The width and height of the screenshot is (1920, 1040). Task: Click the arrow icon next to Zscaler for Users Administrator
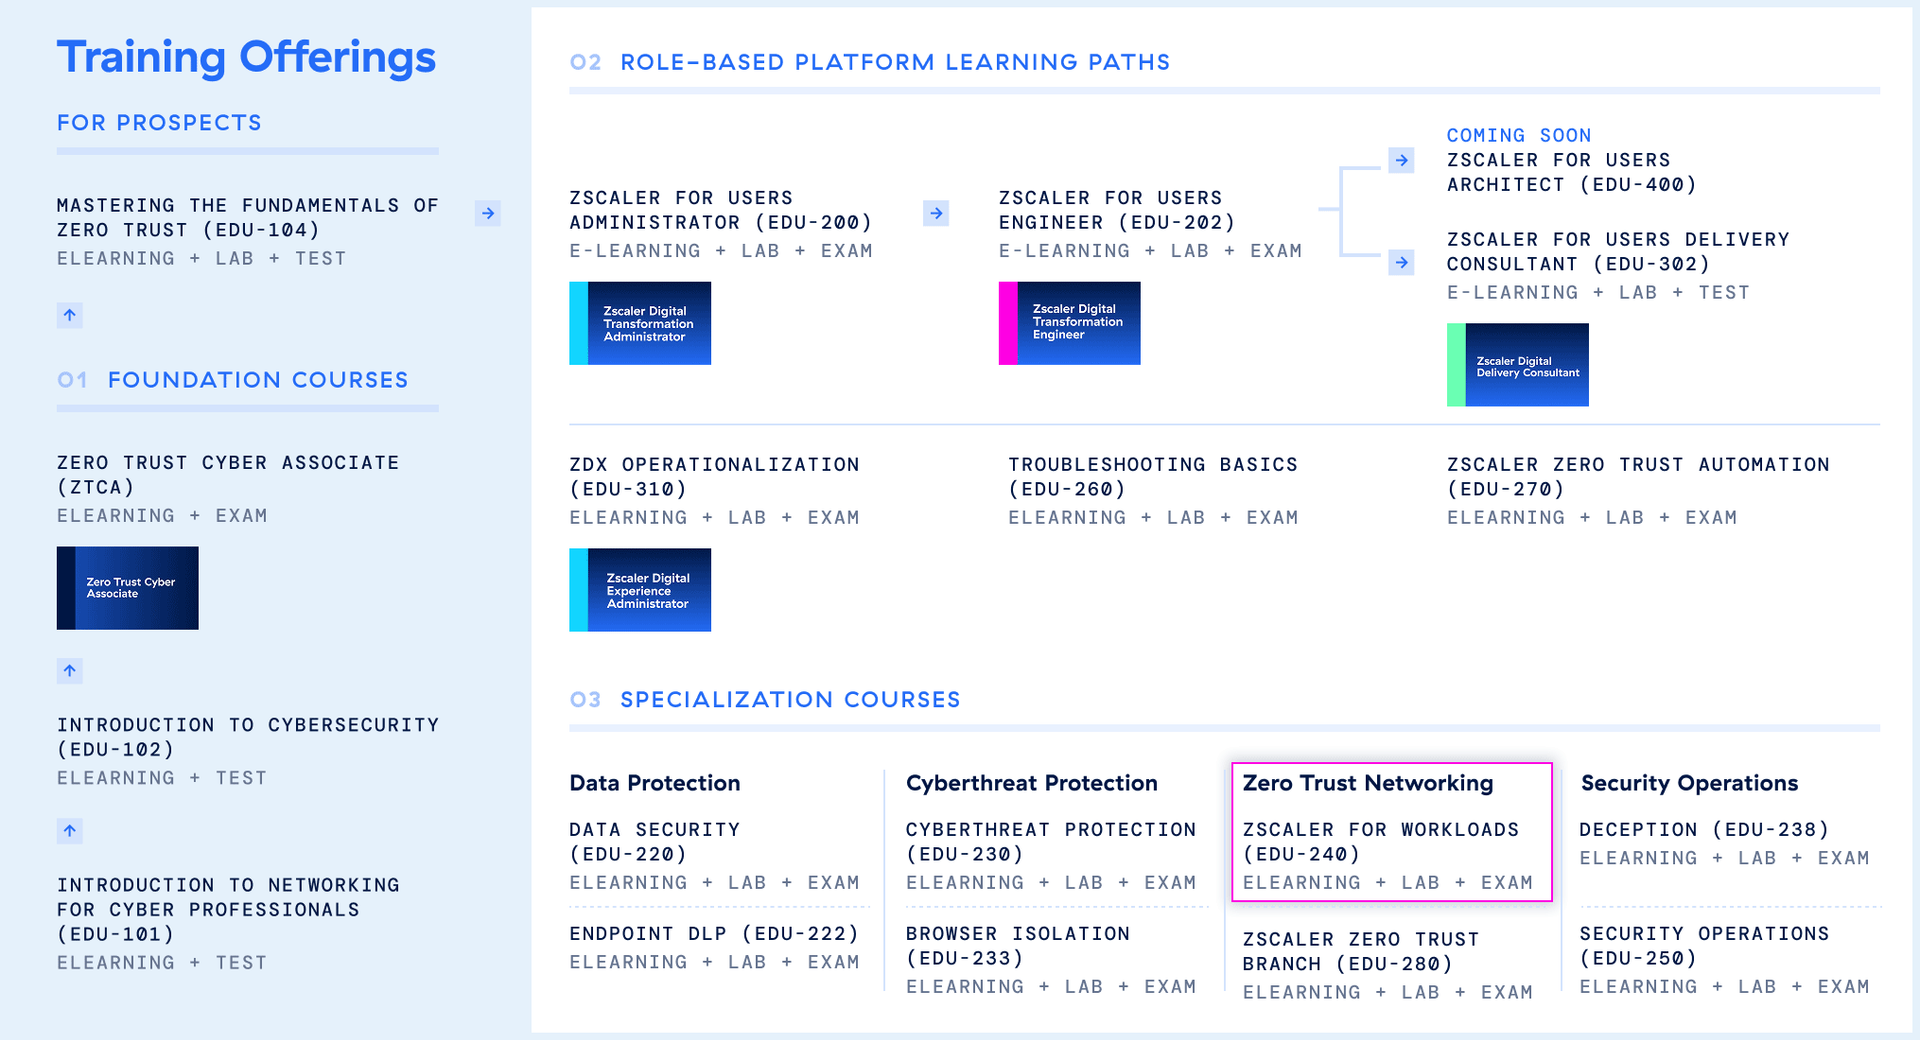(x=935, y=213)
